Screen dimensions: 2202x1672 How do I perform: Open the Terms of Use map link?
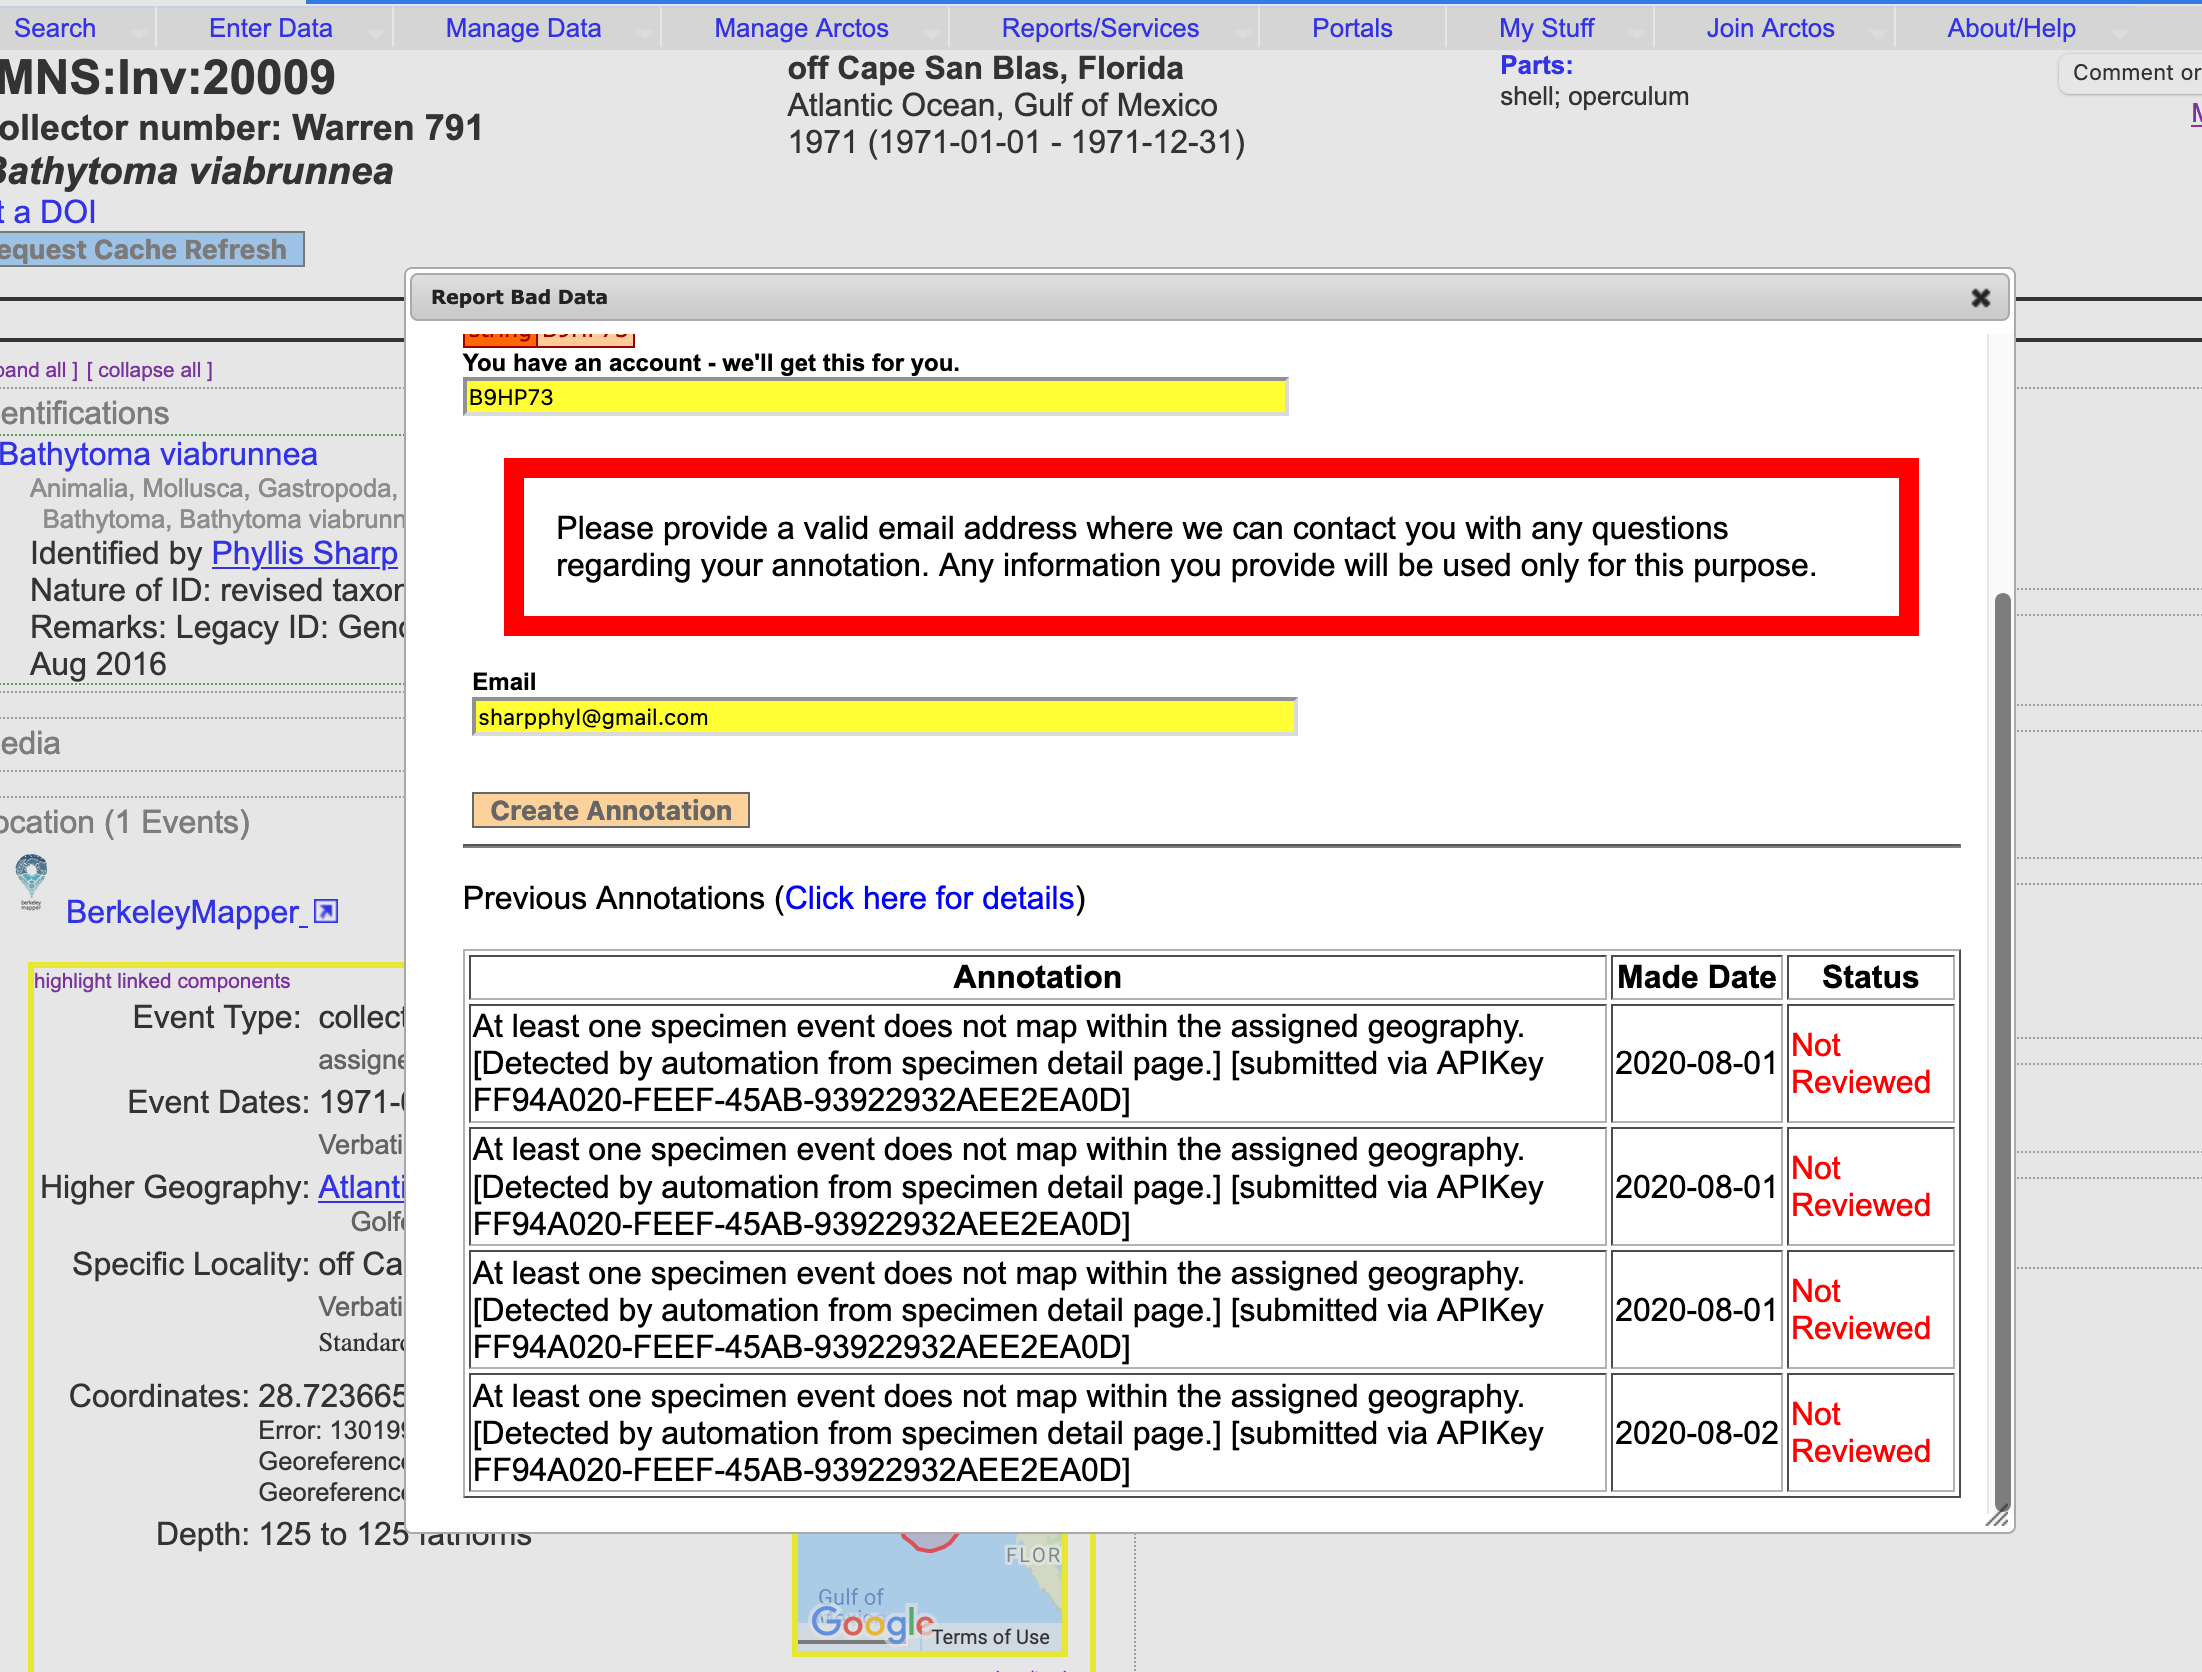coord(991,1636)
